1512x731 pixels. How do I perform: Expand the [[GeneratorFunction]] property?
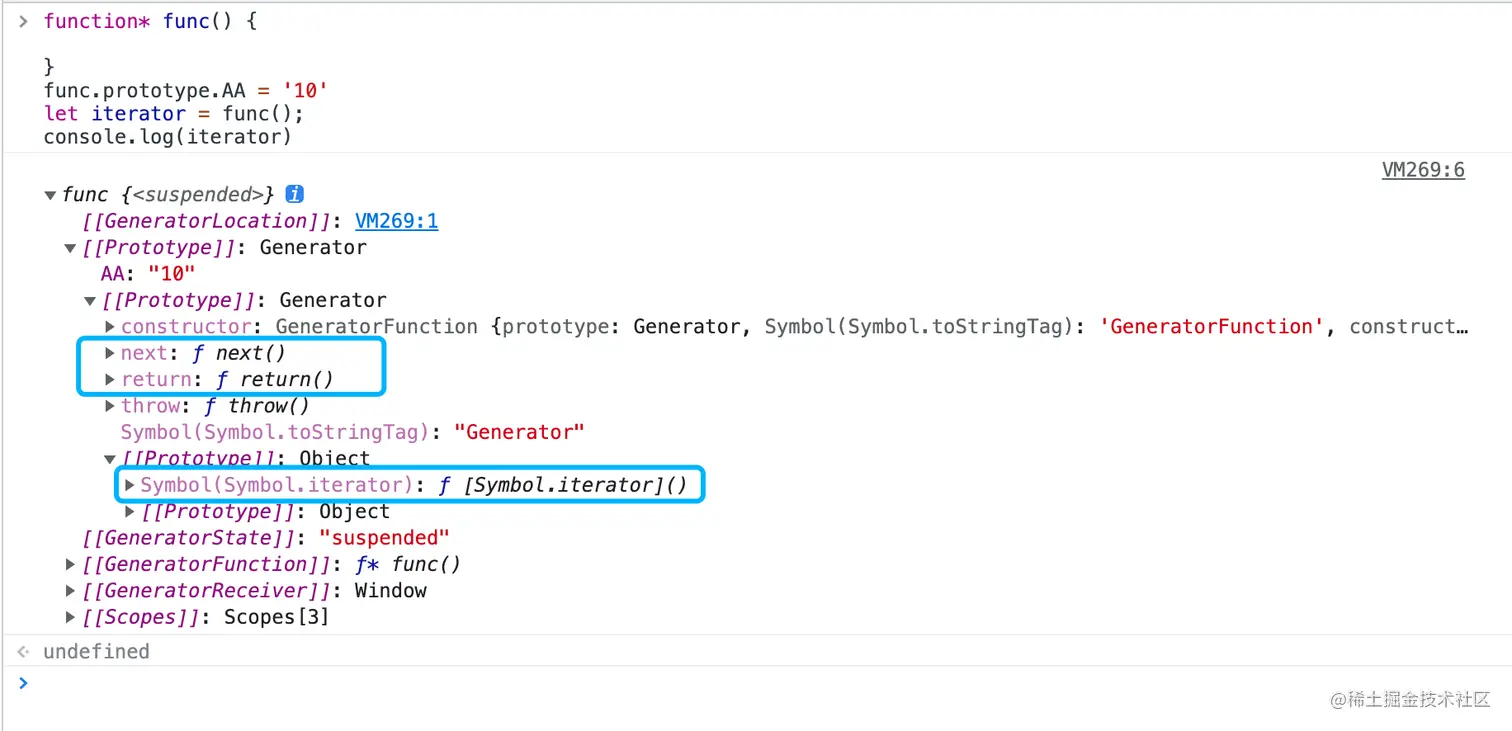click(70, 565)
